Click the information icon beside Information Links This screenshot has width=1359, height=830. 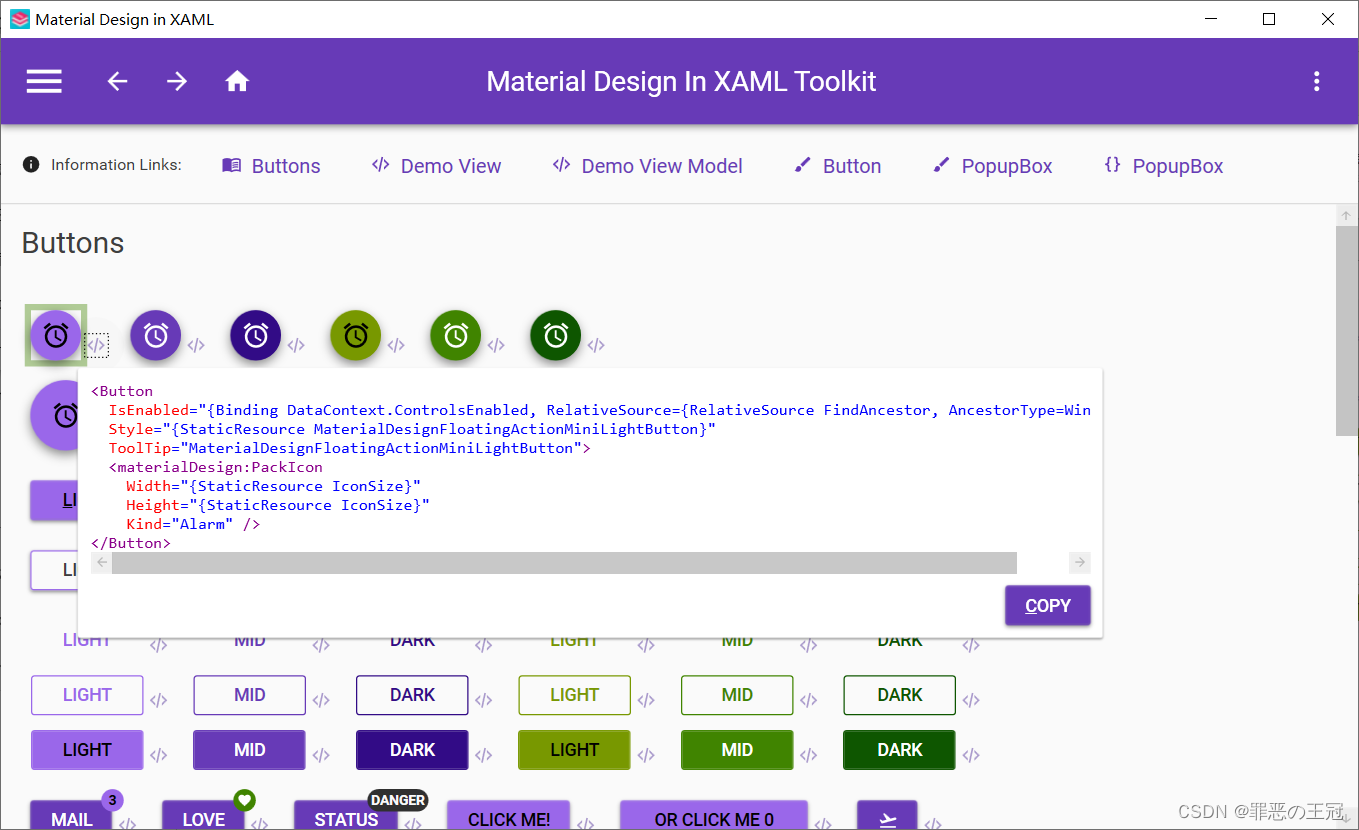click(31, 165)
